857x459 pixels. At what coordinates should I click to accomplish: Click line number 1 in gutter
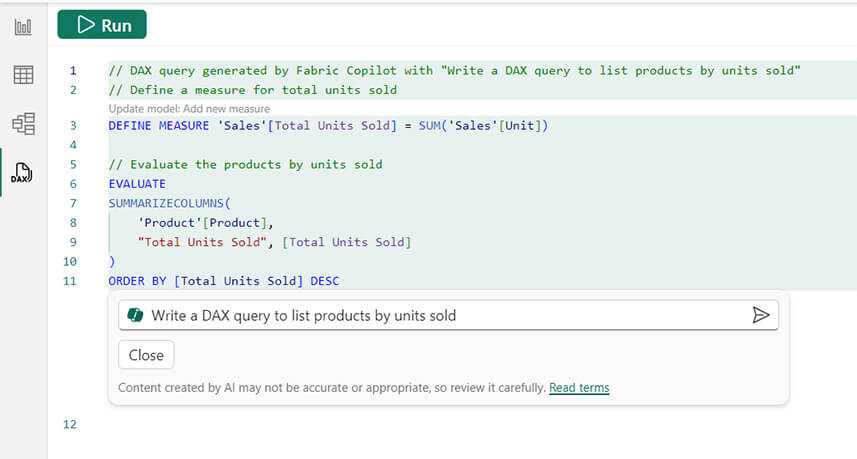click(x=73, y=70)
